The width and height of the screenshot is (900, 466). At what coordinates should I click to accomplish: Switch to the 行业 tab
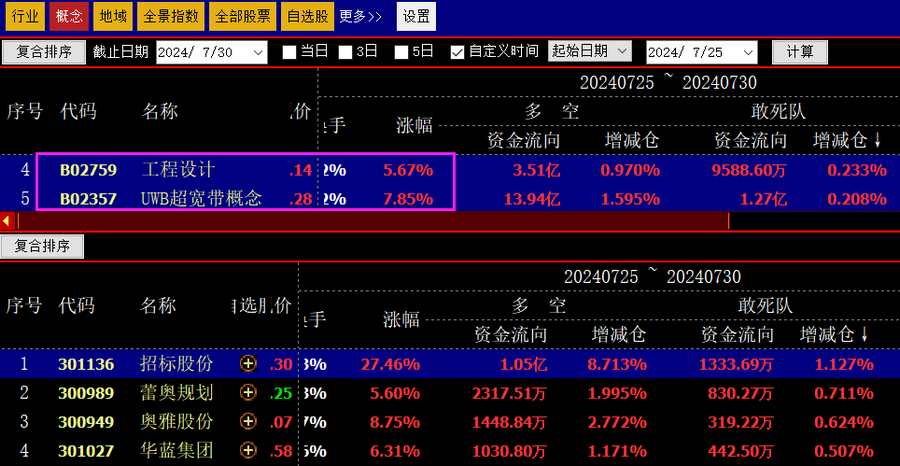tap(26, 16)
